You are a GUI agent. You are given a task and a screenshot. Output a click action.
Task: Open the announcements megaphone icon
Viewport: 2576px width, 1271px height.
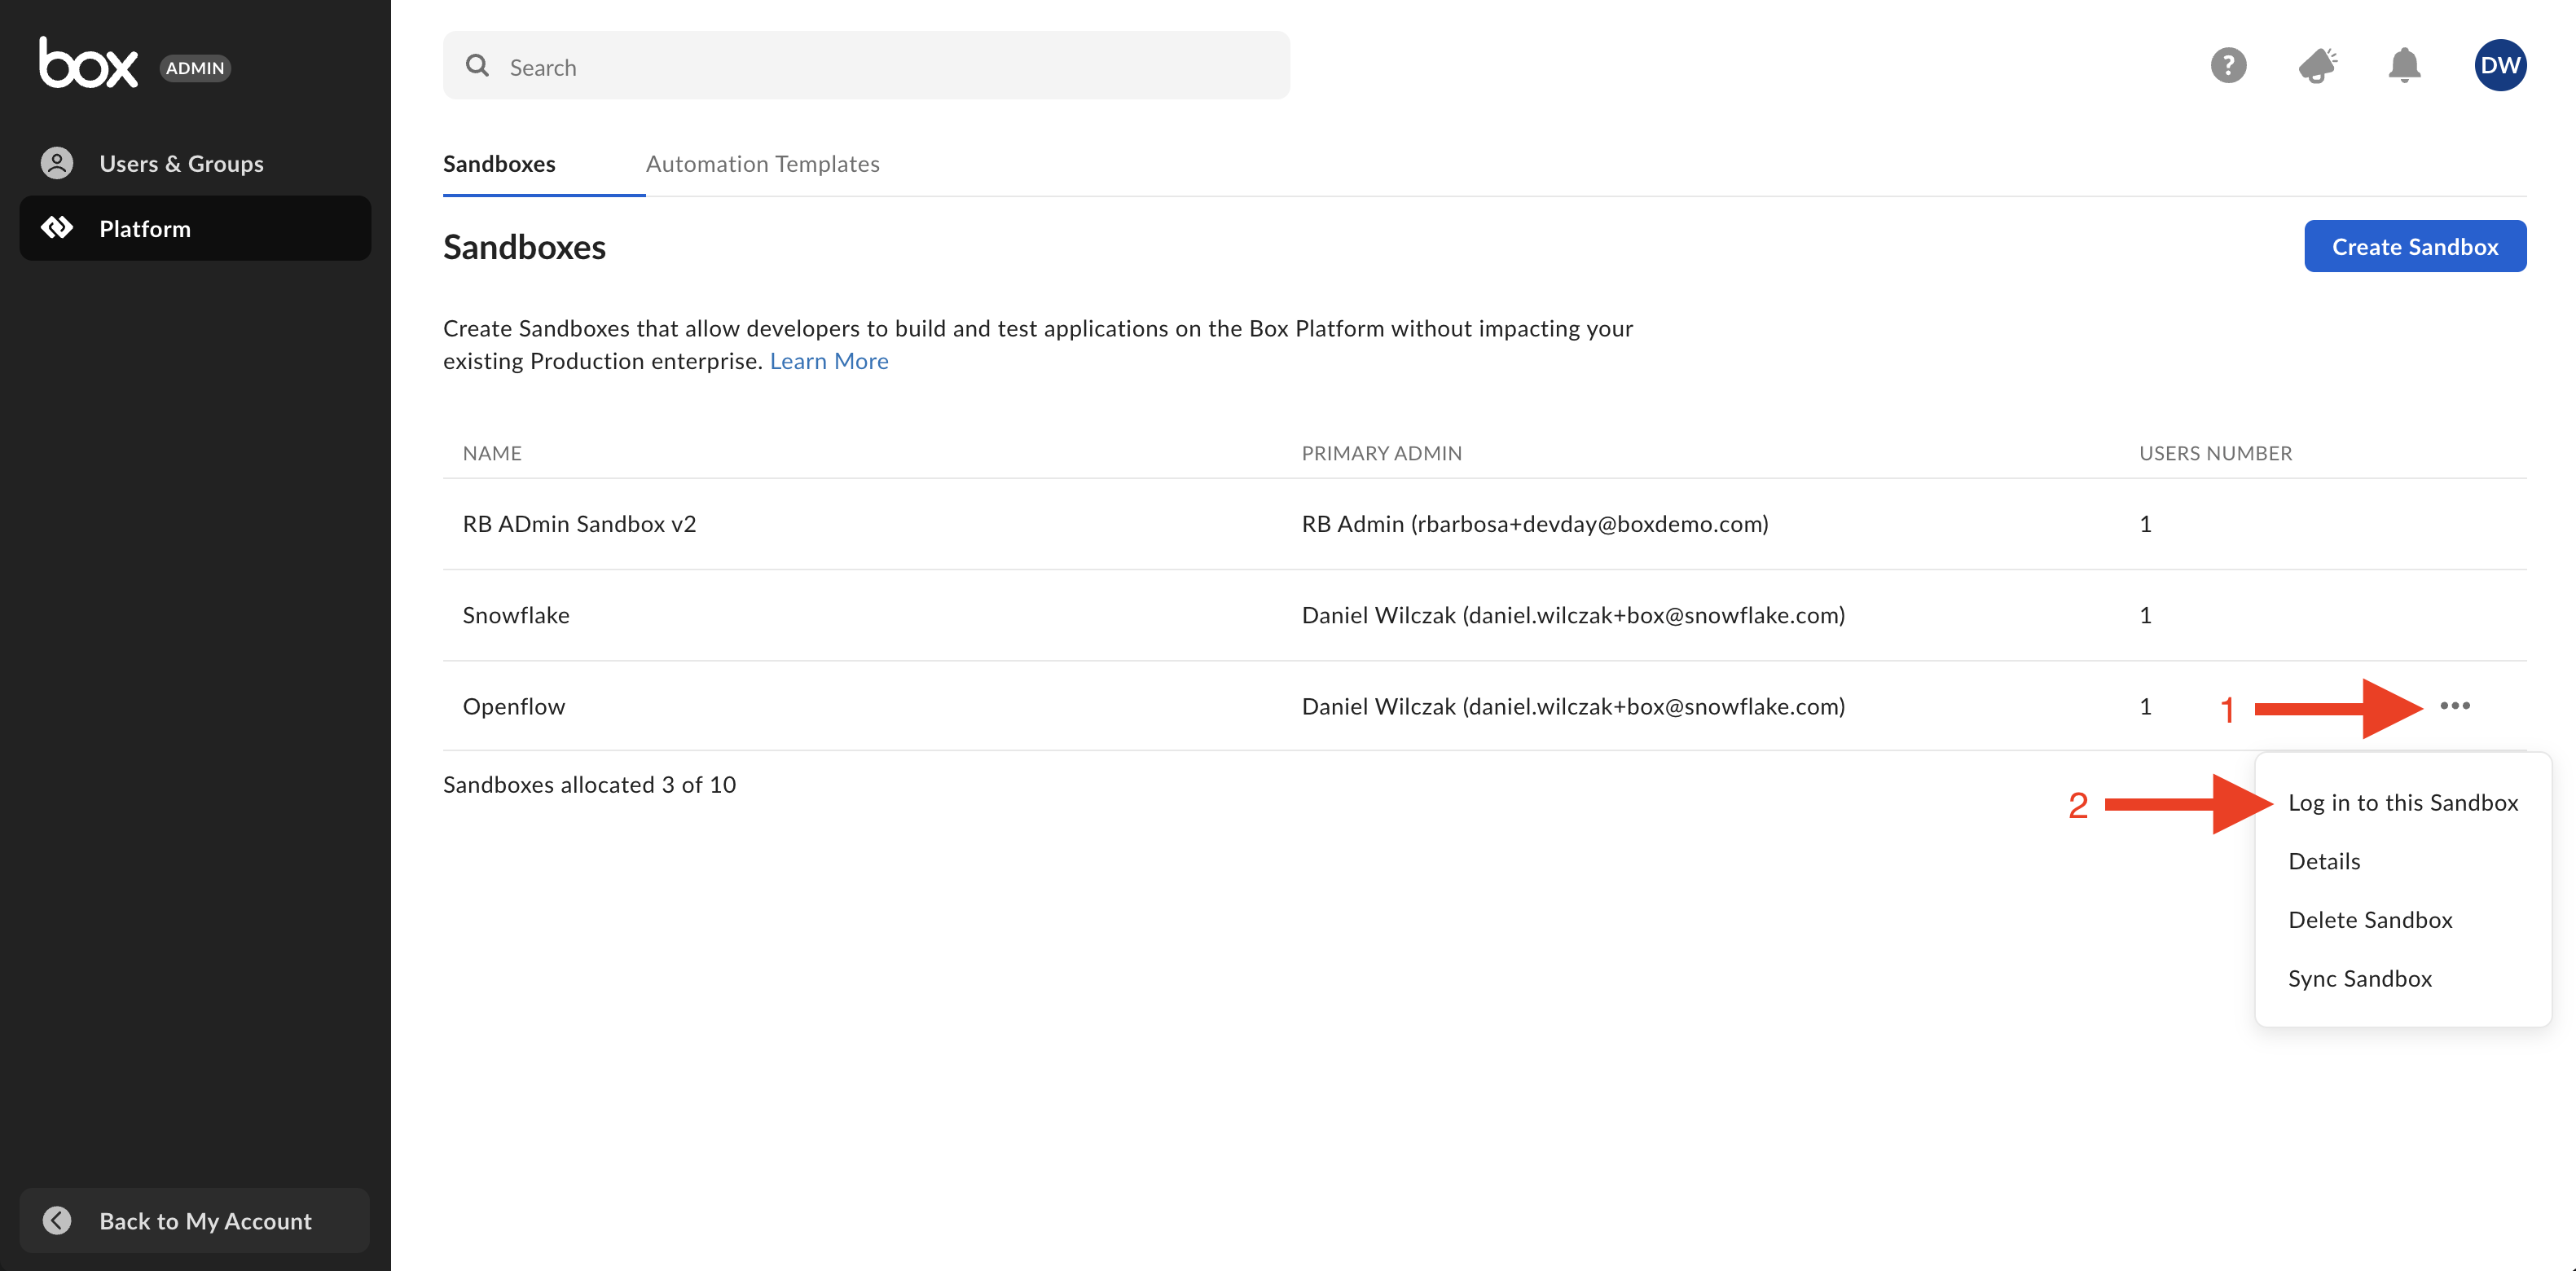coord(2316,66)
